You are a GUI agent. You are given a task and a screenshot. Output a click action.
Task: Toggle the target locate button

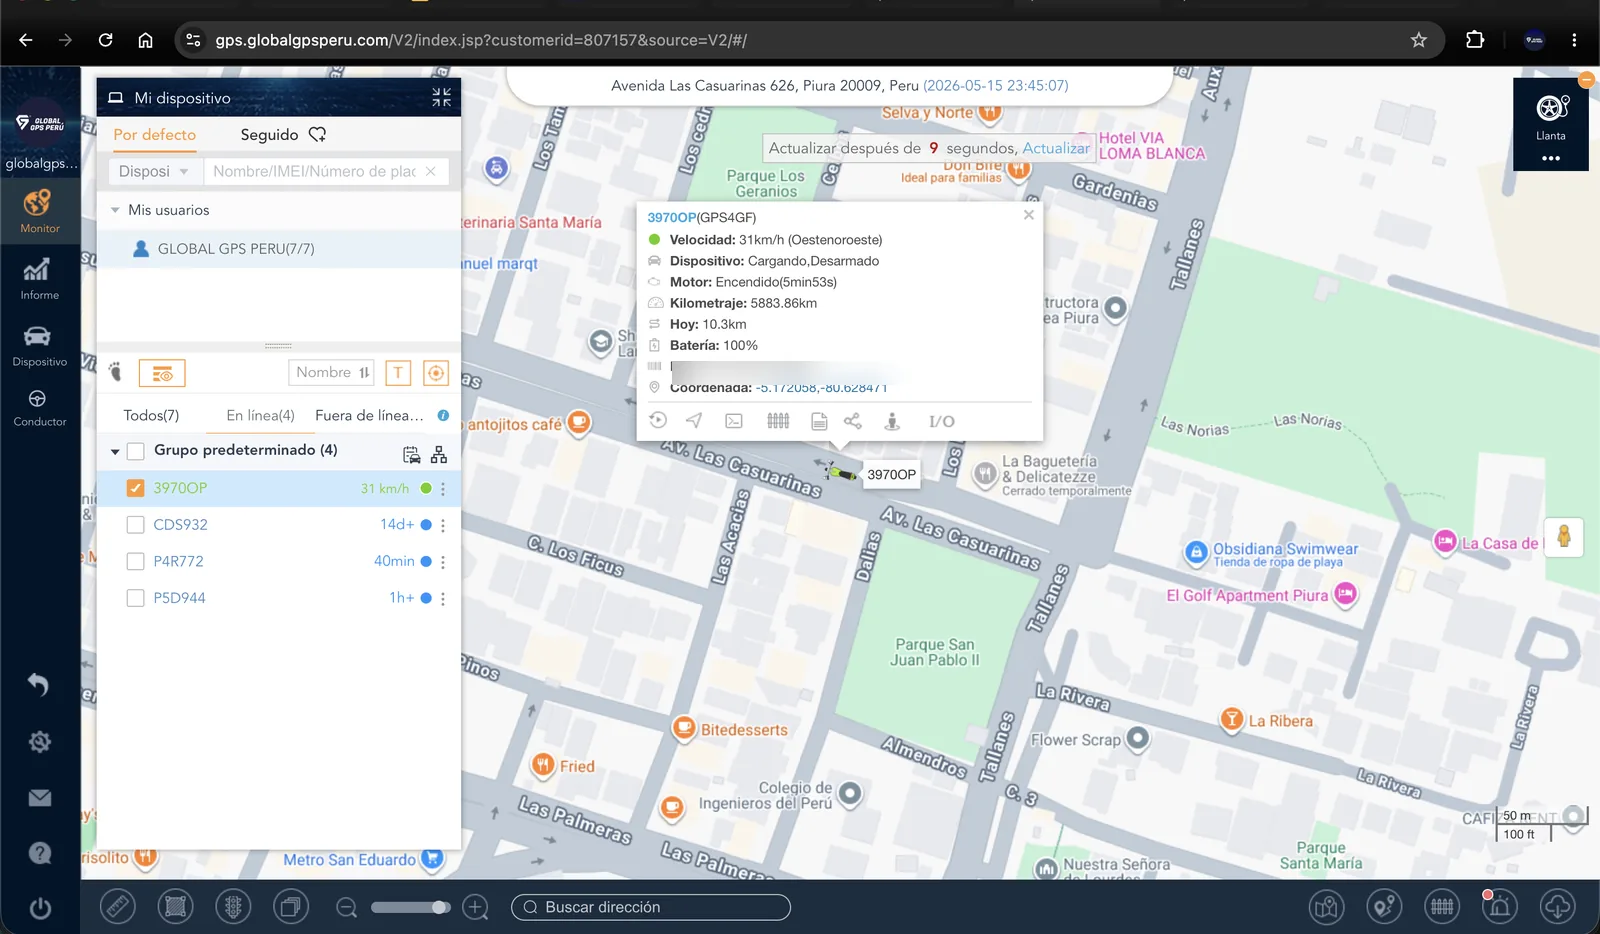436,373
